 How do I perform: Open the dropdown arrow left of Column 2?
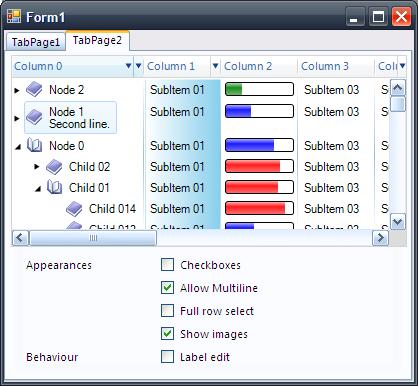[216, 66]
